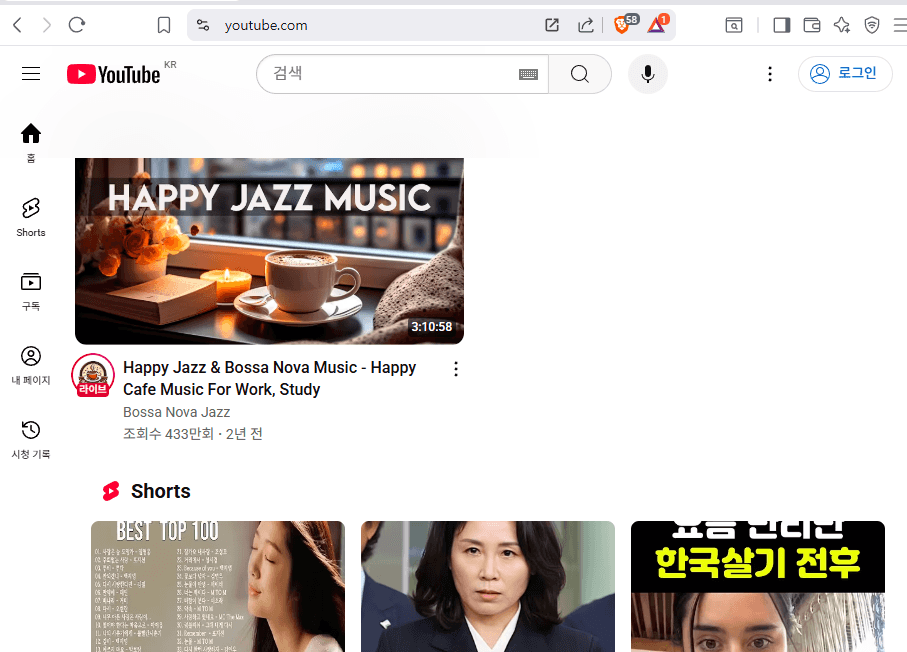Open the BEST TOP 100 short

point(218,587)
